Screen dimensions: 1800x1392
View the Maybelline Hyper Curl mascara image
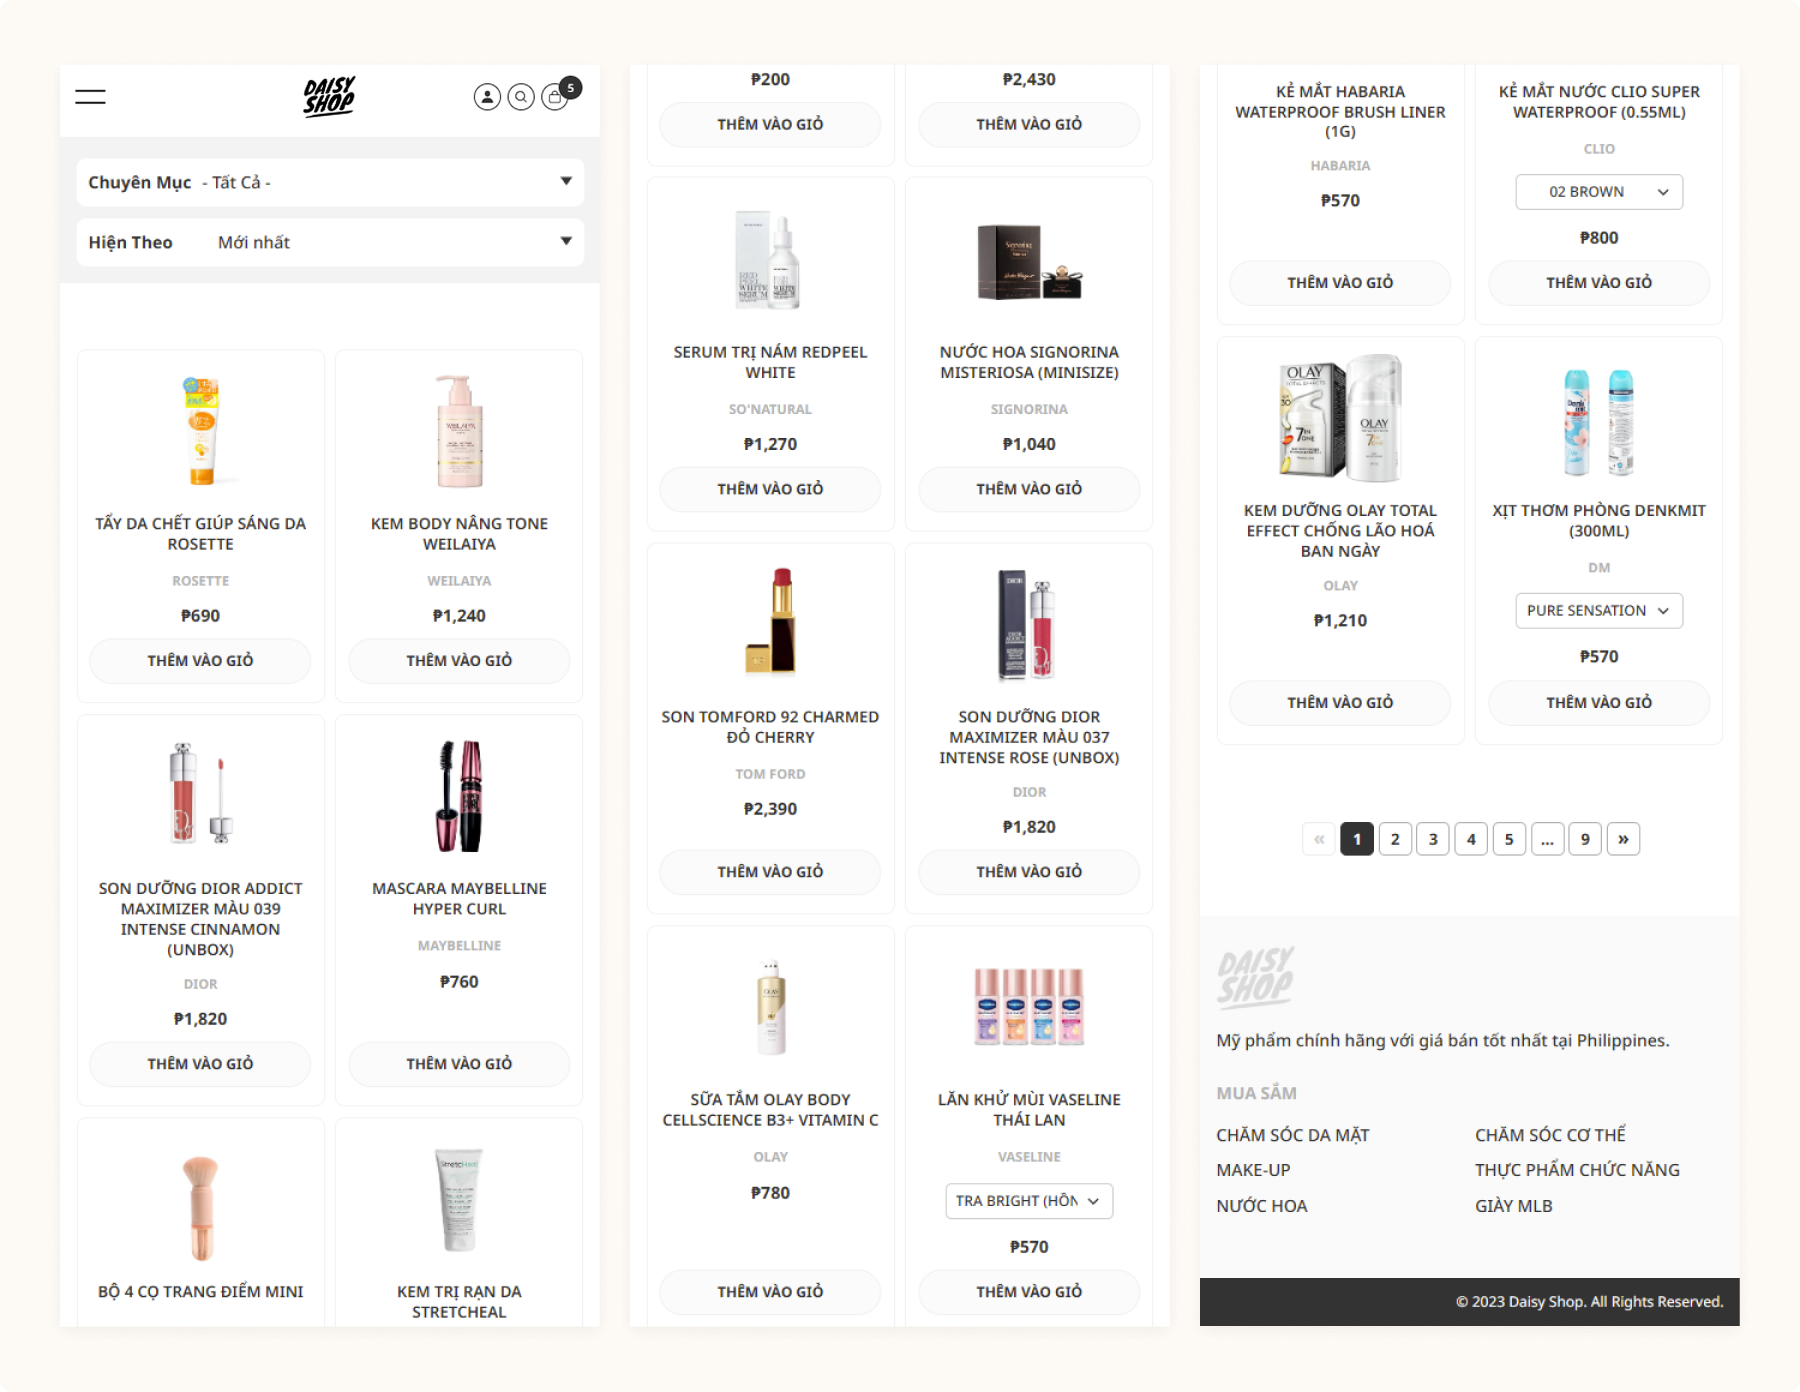coord(459,795)
